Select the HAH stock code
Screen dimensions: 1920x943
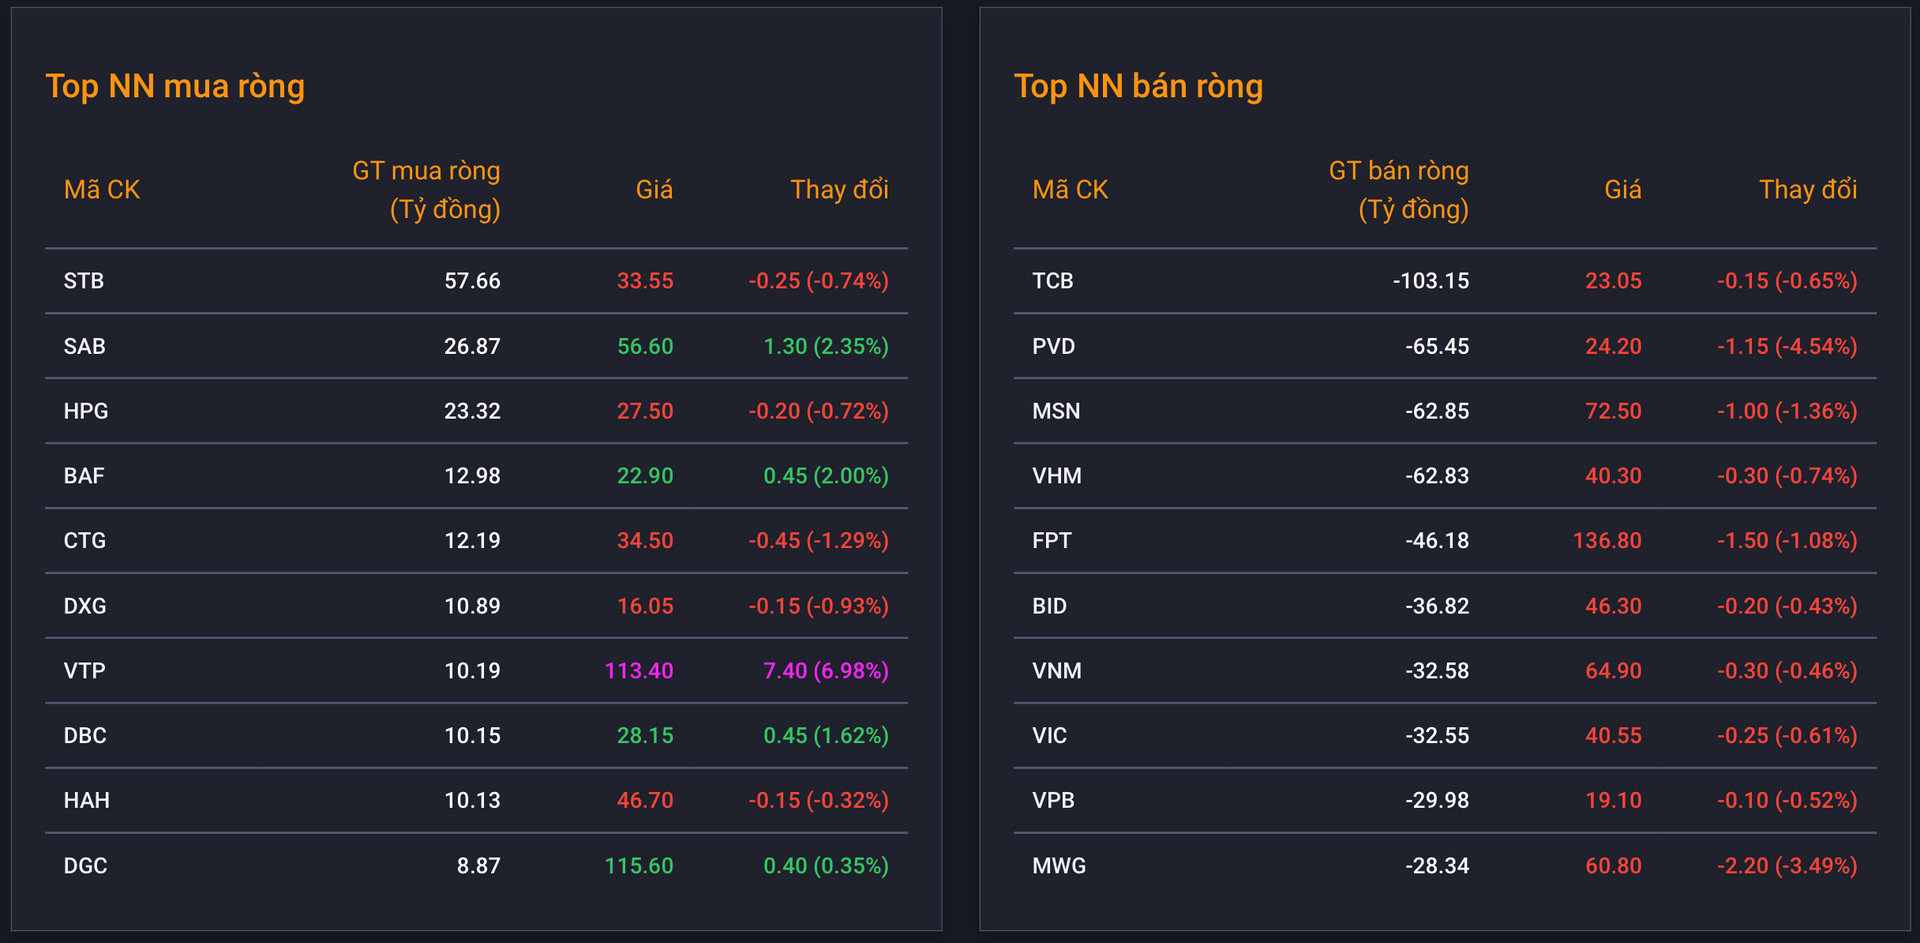pyautogui.click(x=87, y=801)
